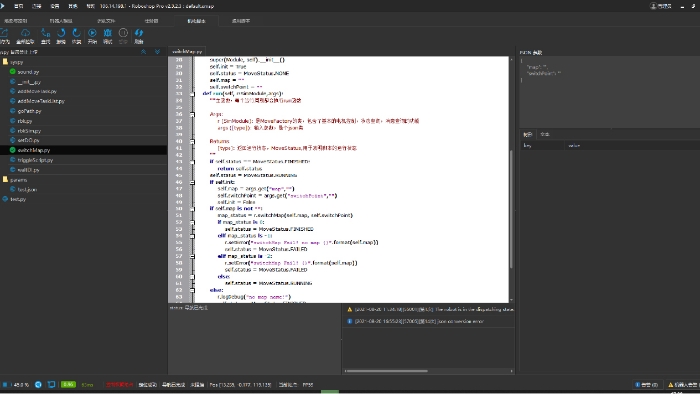Click the green 0.96 status badge
This screenshot has width=700, height=394.
pyautogui.click(x=68, y=384)
